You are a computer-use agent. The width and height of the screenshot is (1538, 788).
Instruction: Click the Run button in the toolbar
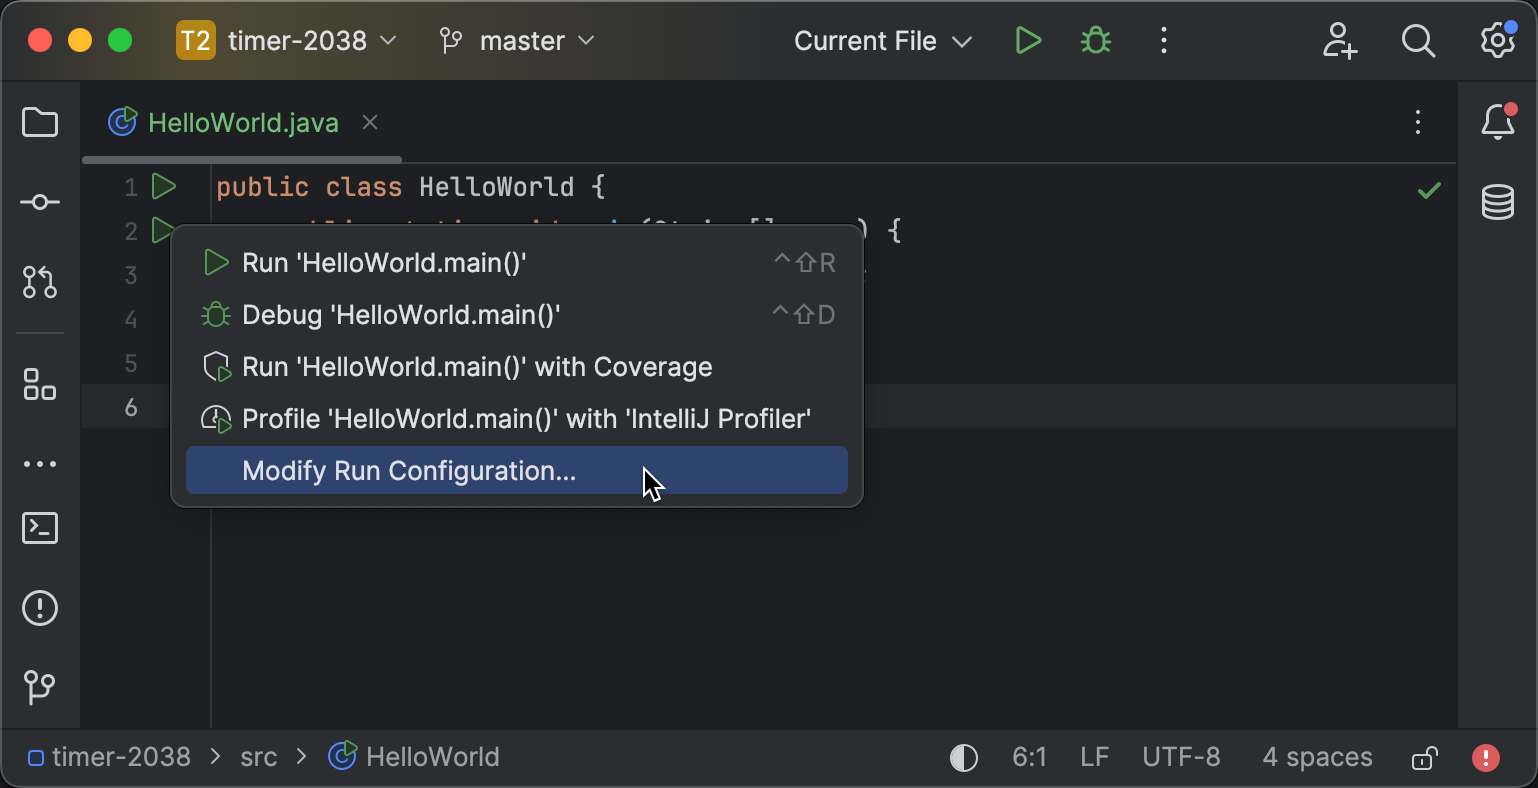[x=1028, y=40]
